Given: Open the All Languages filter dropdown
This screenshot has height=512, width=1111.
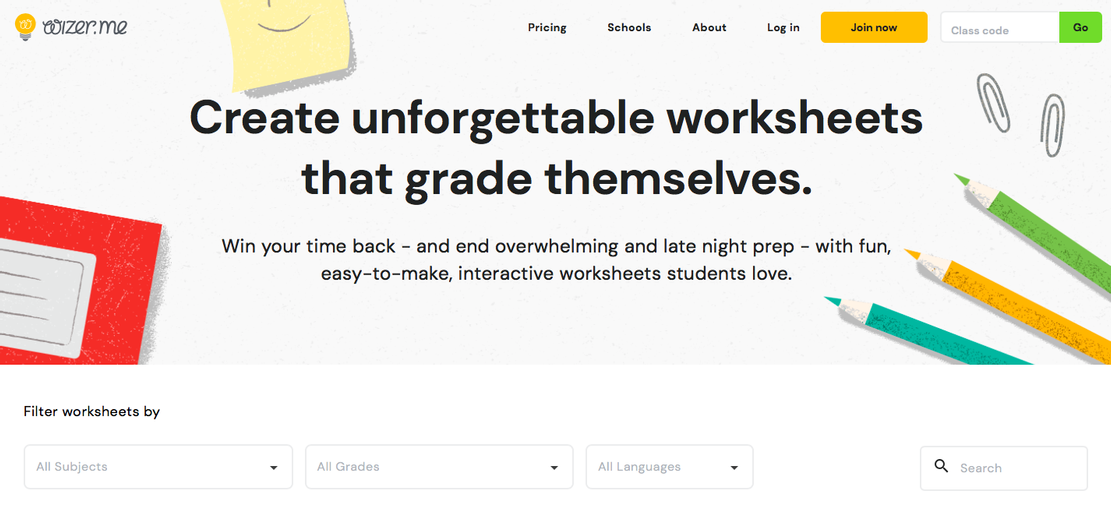Looking at the screenshot, I should 670,467.
